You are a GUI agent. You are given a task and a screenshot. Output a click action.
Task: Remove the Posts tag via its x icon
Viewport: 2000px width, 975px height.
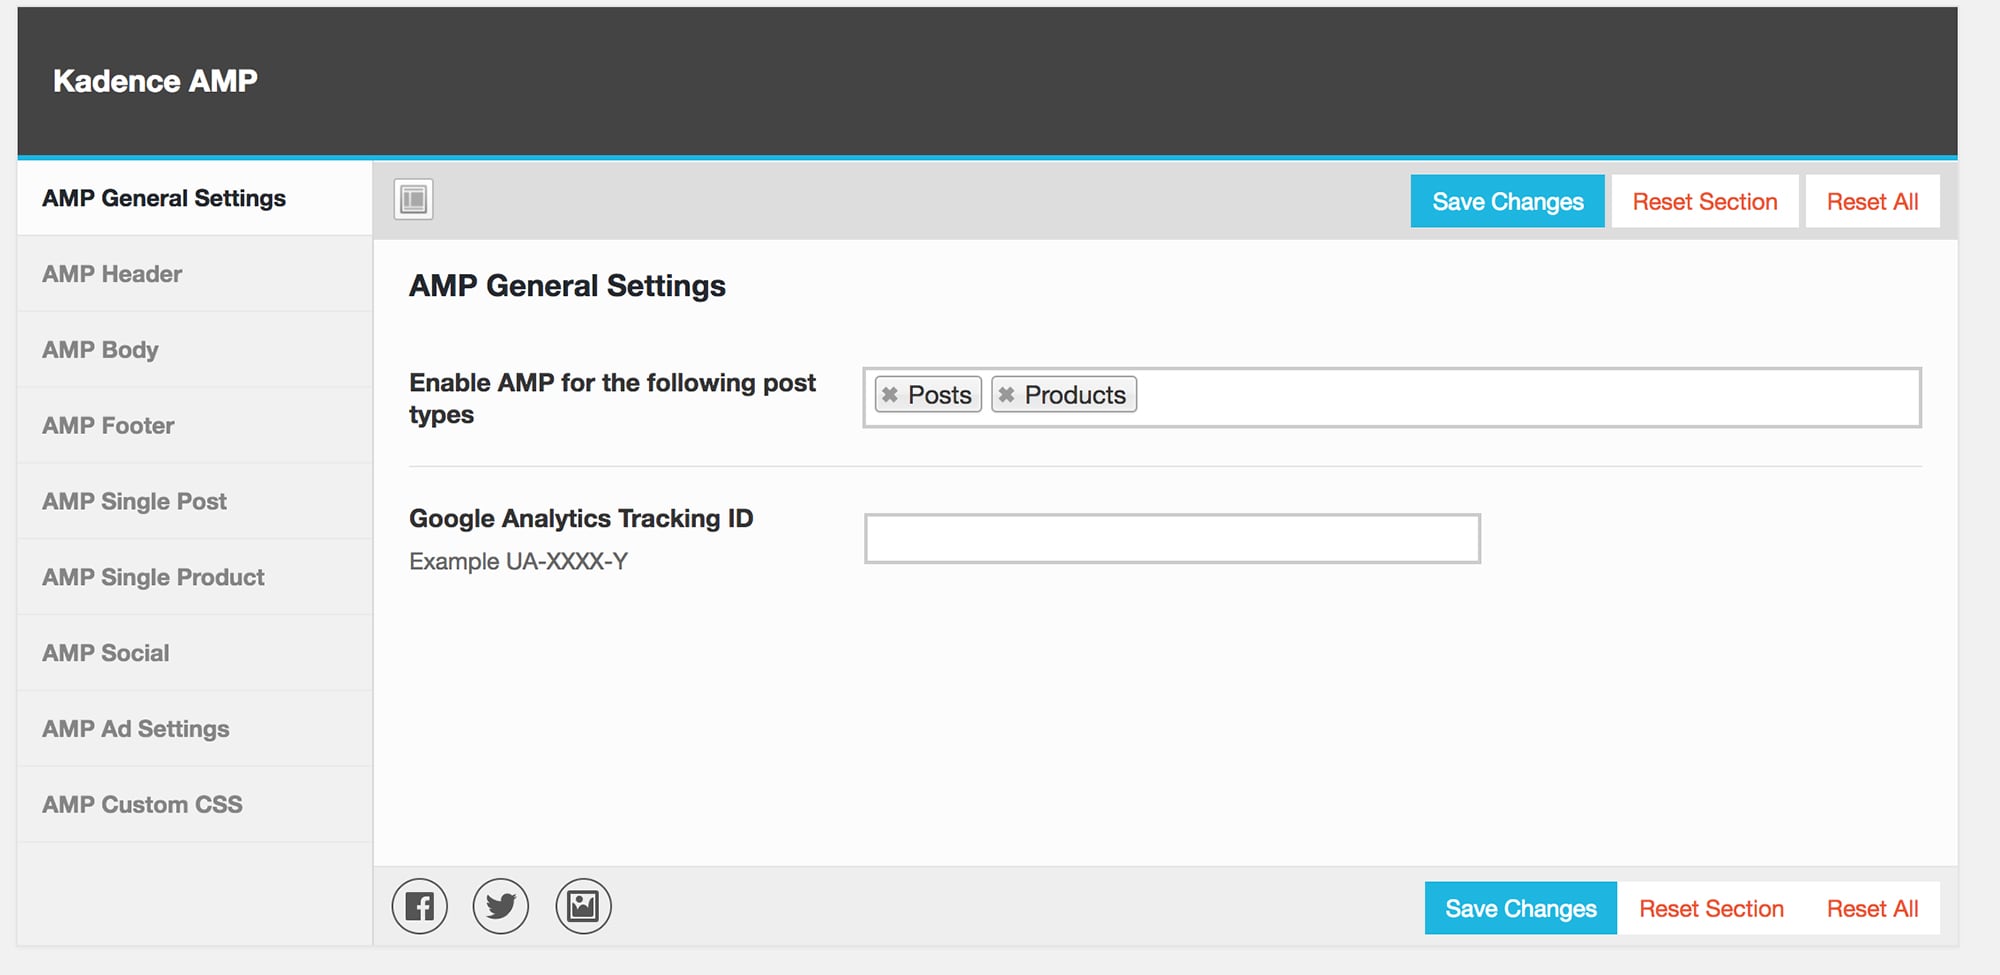(x=891, y=394)
